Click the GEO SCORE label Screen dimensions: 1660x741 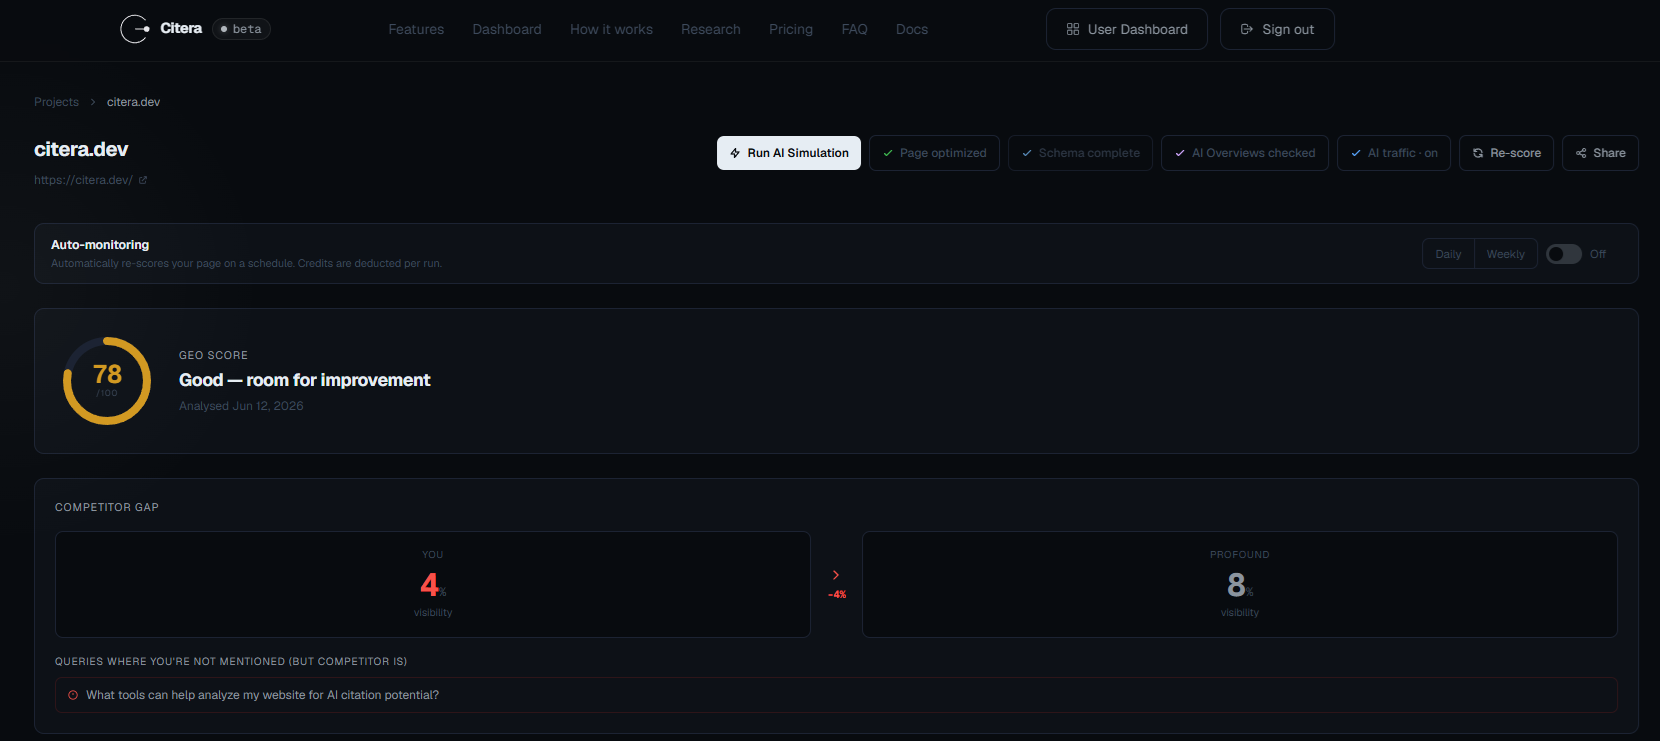tap(213, 356)
